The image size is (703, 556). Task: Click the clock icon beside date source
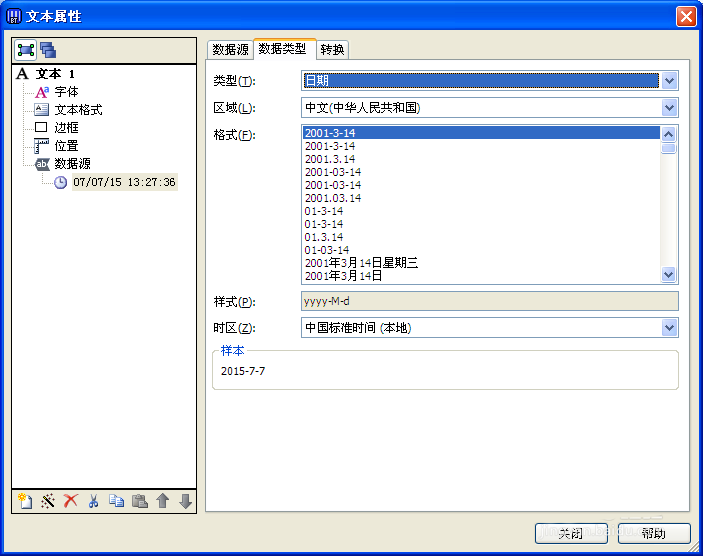tap(61, 182)
